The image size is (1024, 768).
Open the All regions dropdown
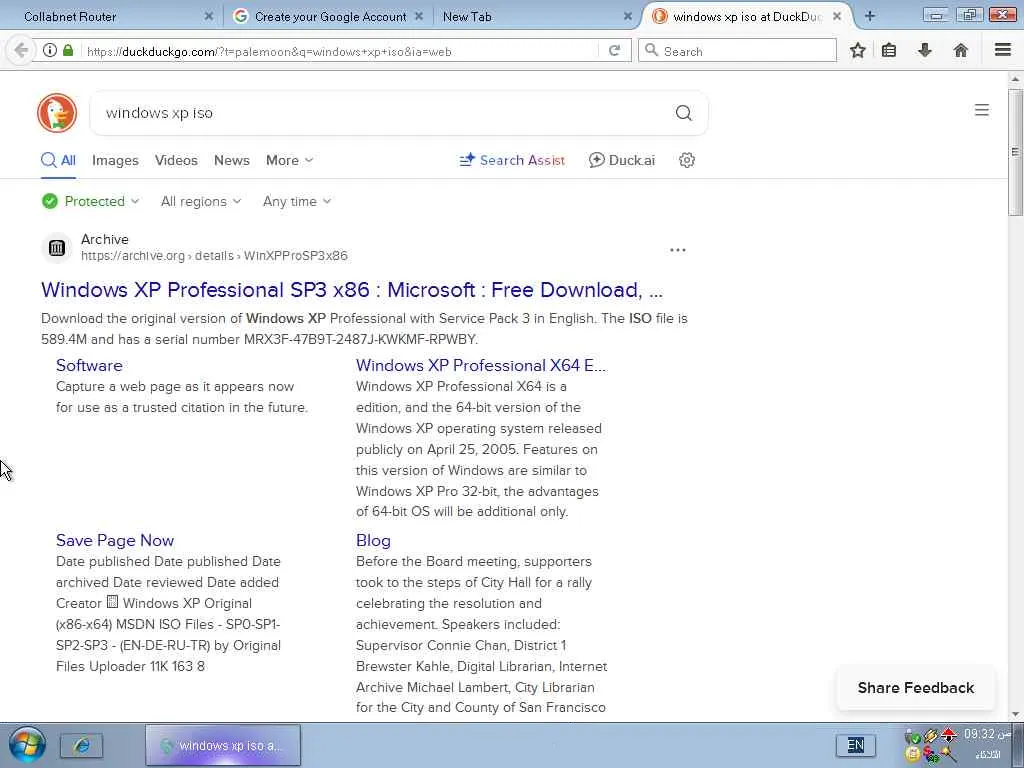201,201
